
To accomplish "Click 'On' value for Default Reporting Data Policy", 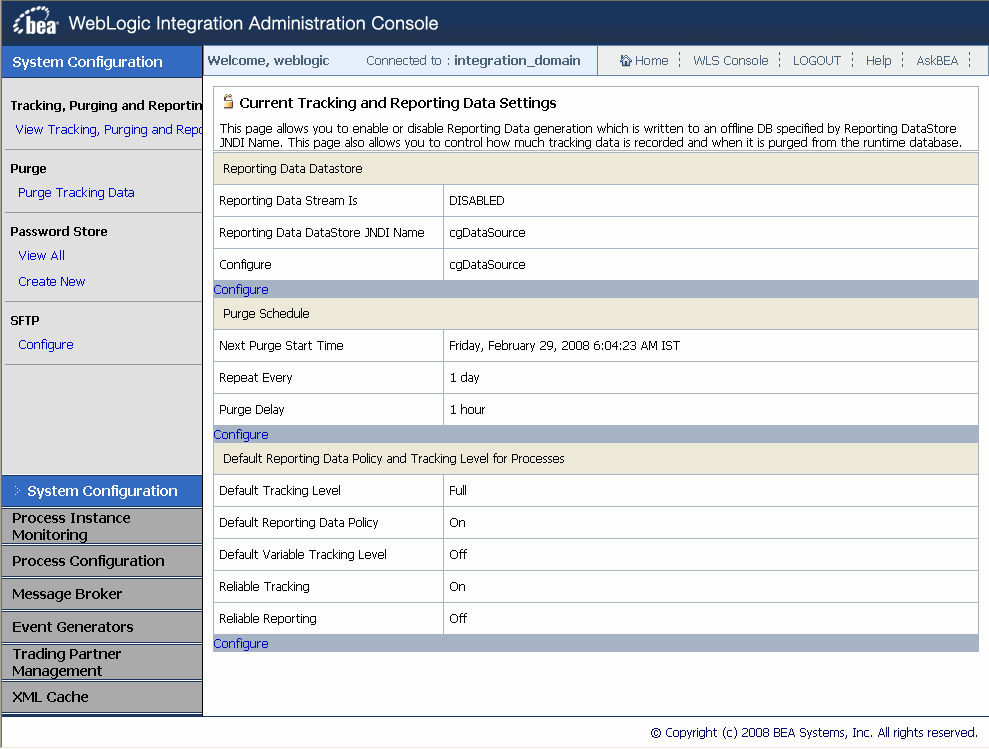I will pyautogui.click(x=457, y=522).
